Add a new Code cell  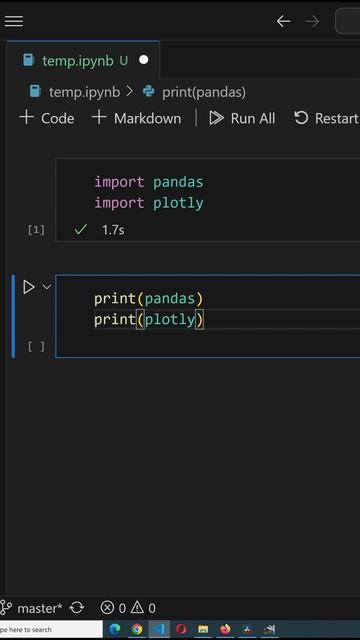pyautogui.click(x=47, y=118)
